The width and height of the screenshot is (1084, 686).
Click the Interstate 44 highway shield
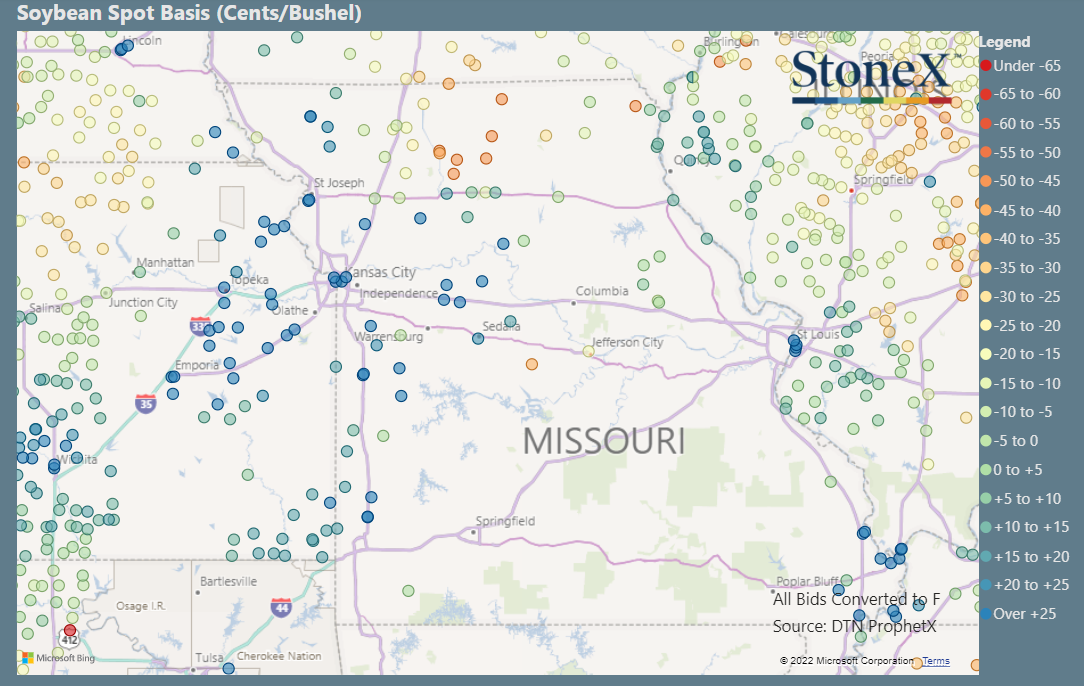(281, 608)
